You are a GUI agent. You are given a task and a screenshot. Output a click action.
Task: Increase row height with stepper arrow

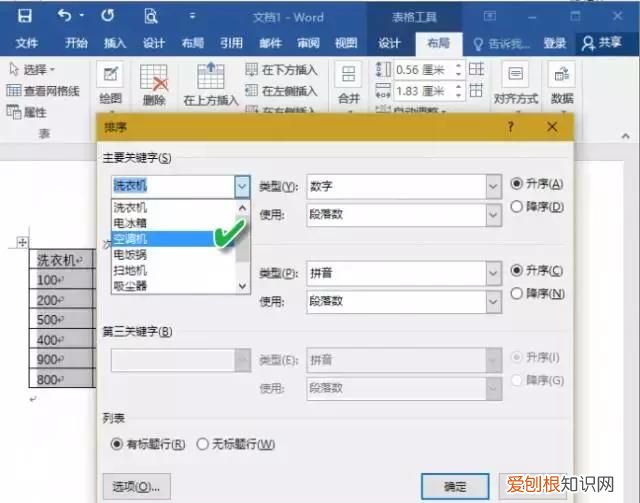(459, 65)
